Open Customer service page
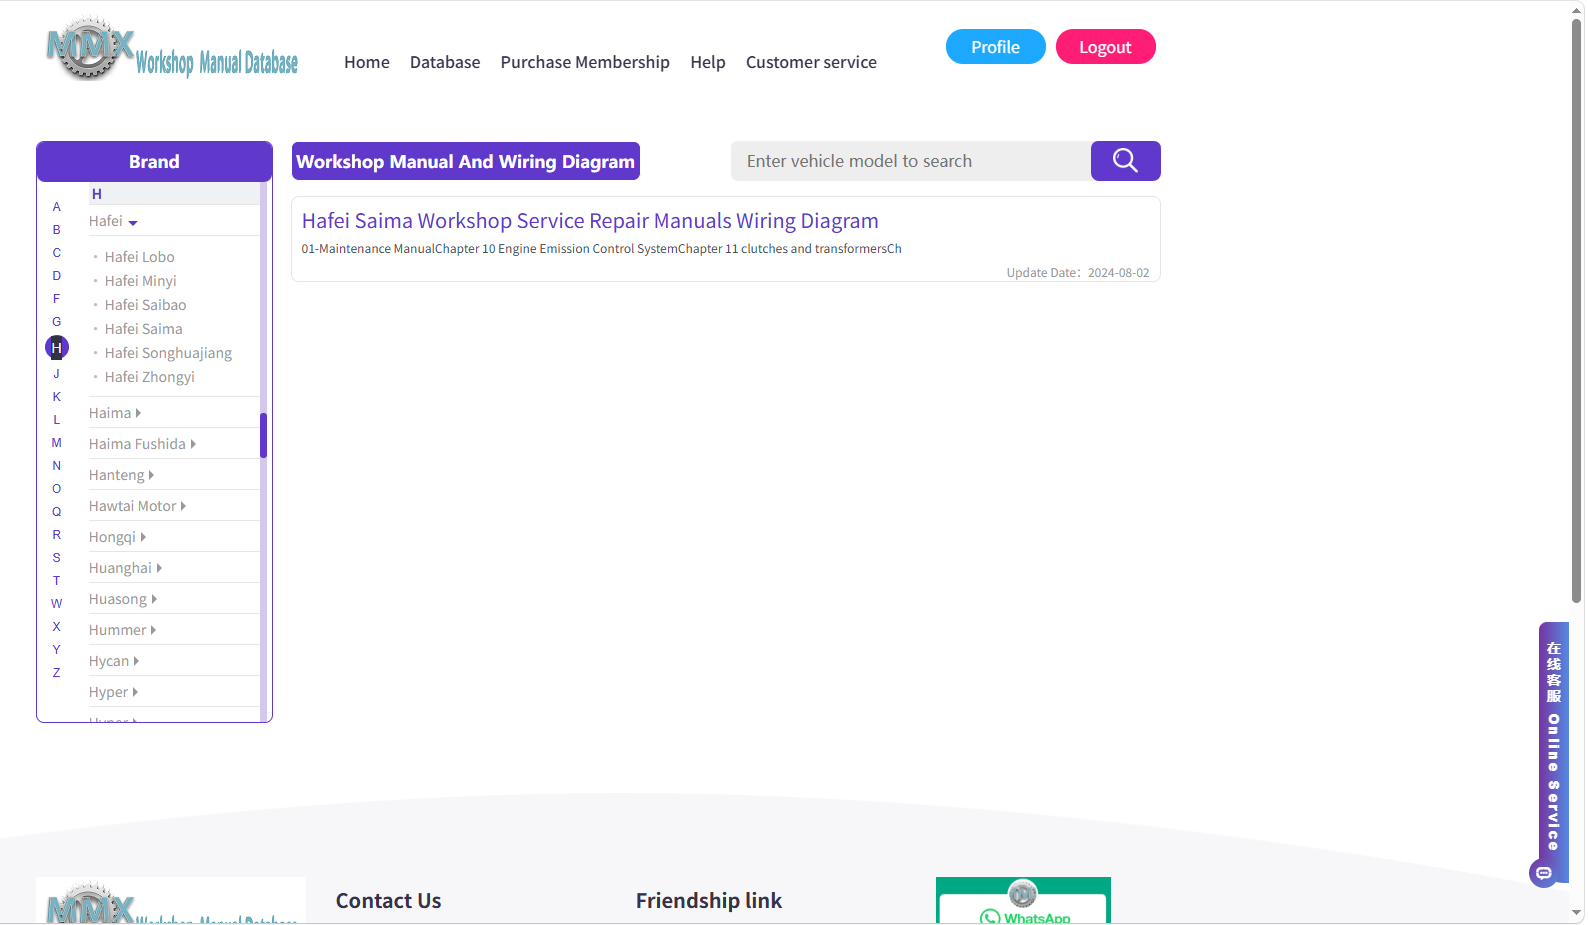 811,62
